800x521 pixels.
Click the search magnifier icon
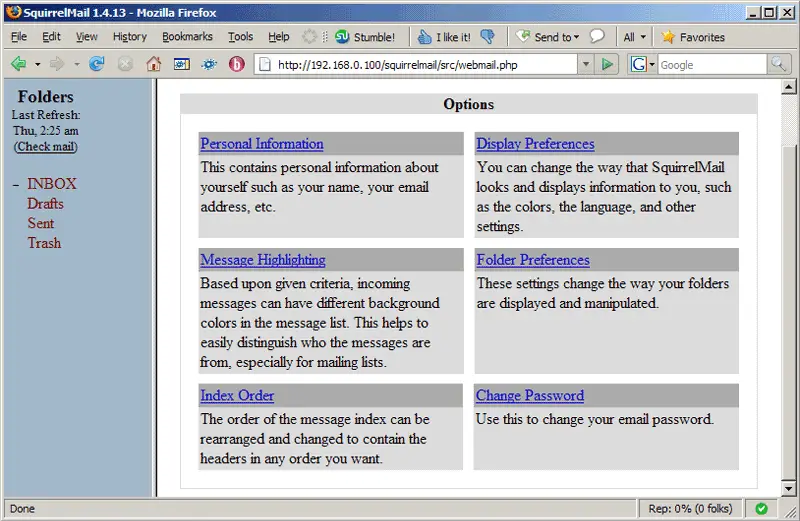click(779, 64)
